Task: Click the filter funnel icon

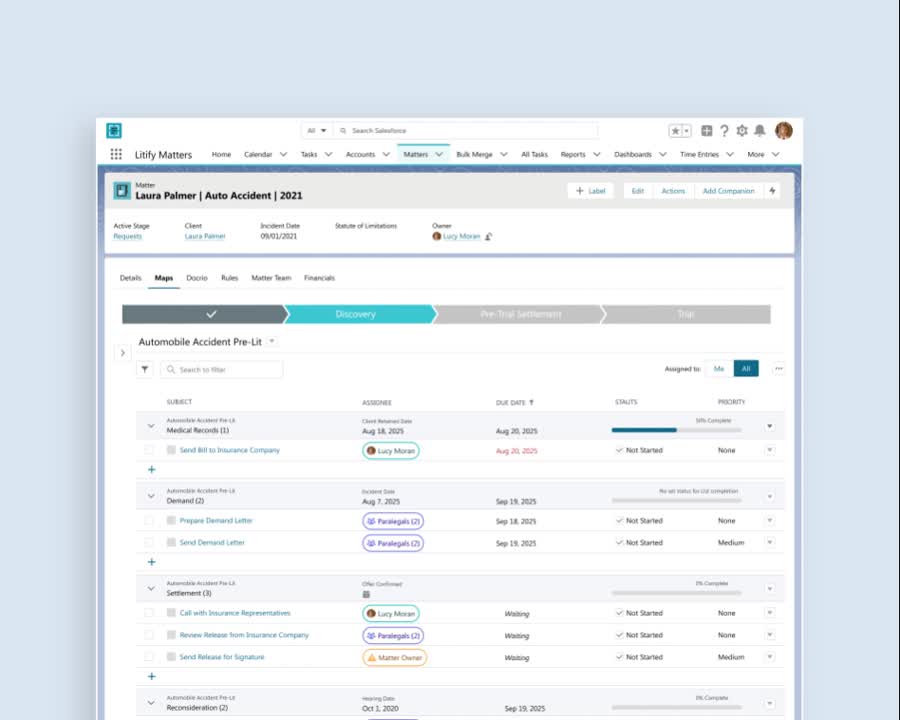Action: [x=145, y=369]
